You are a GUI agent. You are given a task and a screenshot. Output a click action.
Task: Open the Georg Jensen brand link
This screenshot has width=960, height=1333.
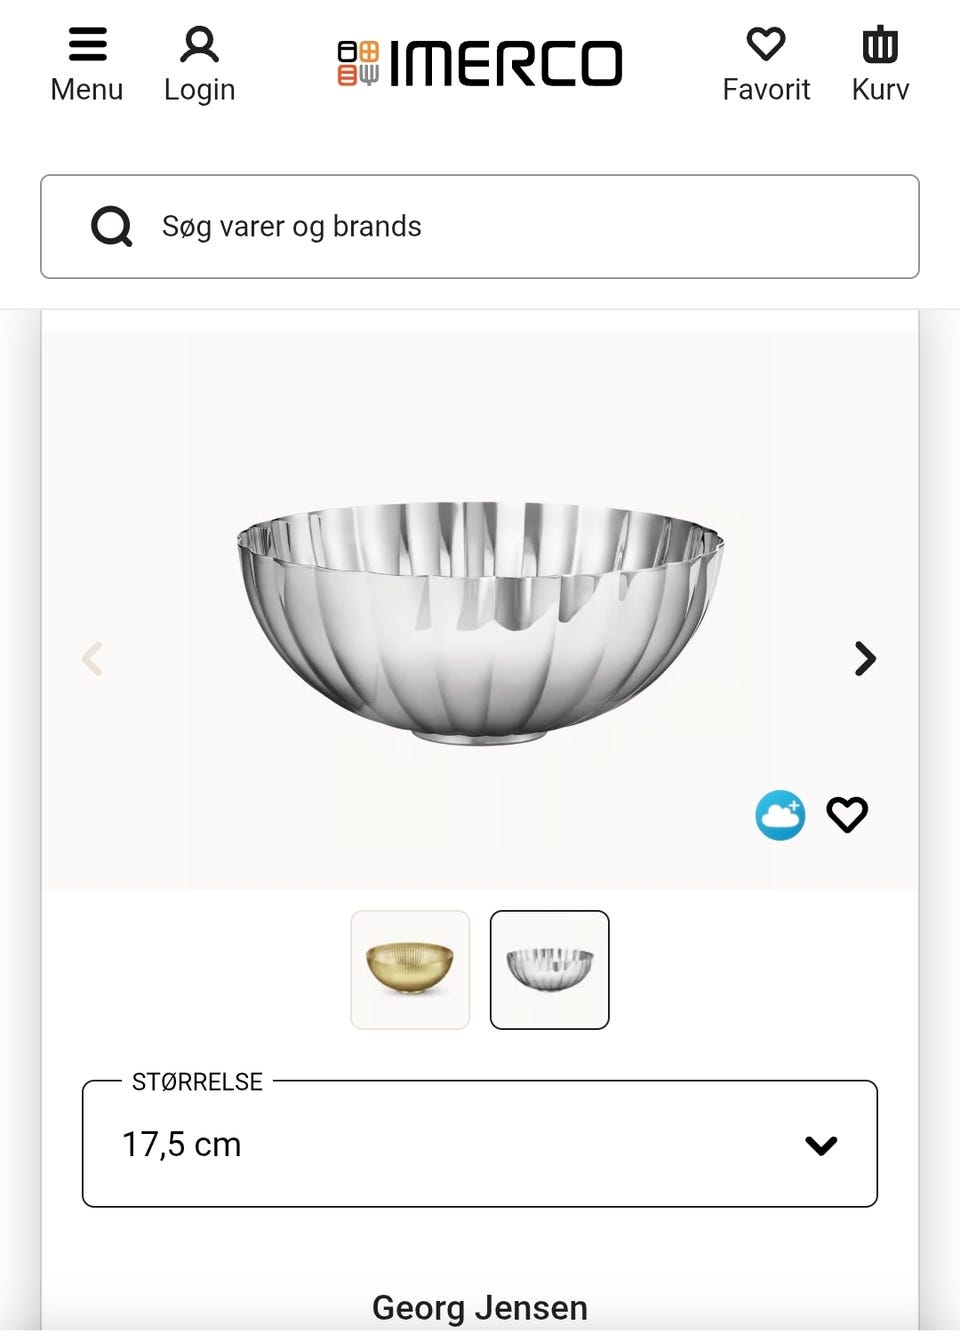[480, 1307]
